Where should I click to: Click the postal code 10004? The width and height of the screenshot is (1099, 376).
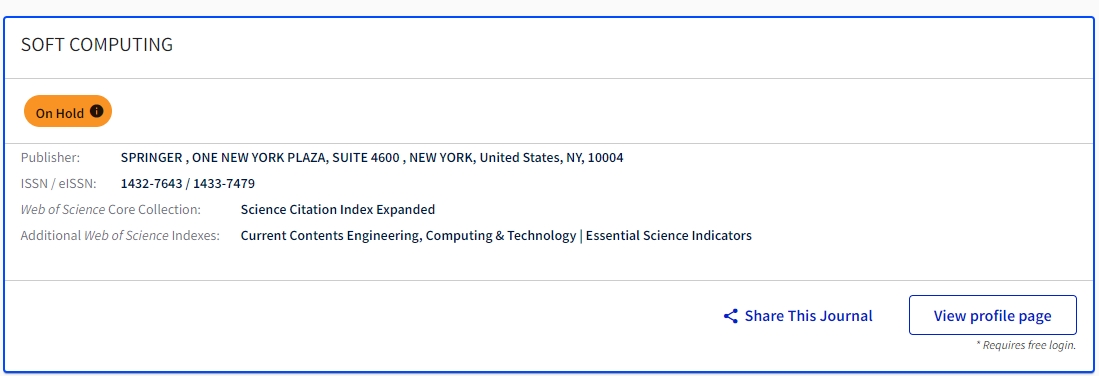[606, 158]
